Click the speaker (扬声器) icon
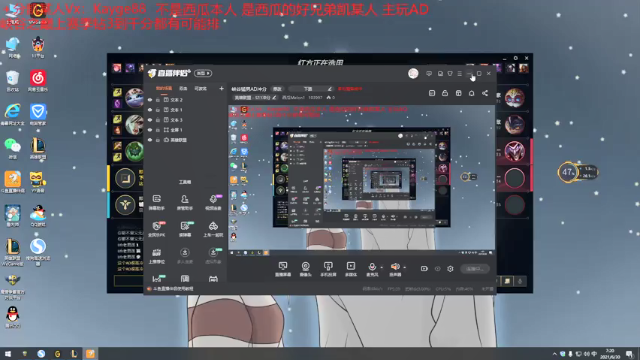This screenshot has height=360, width=640. [395, 267]
